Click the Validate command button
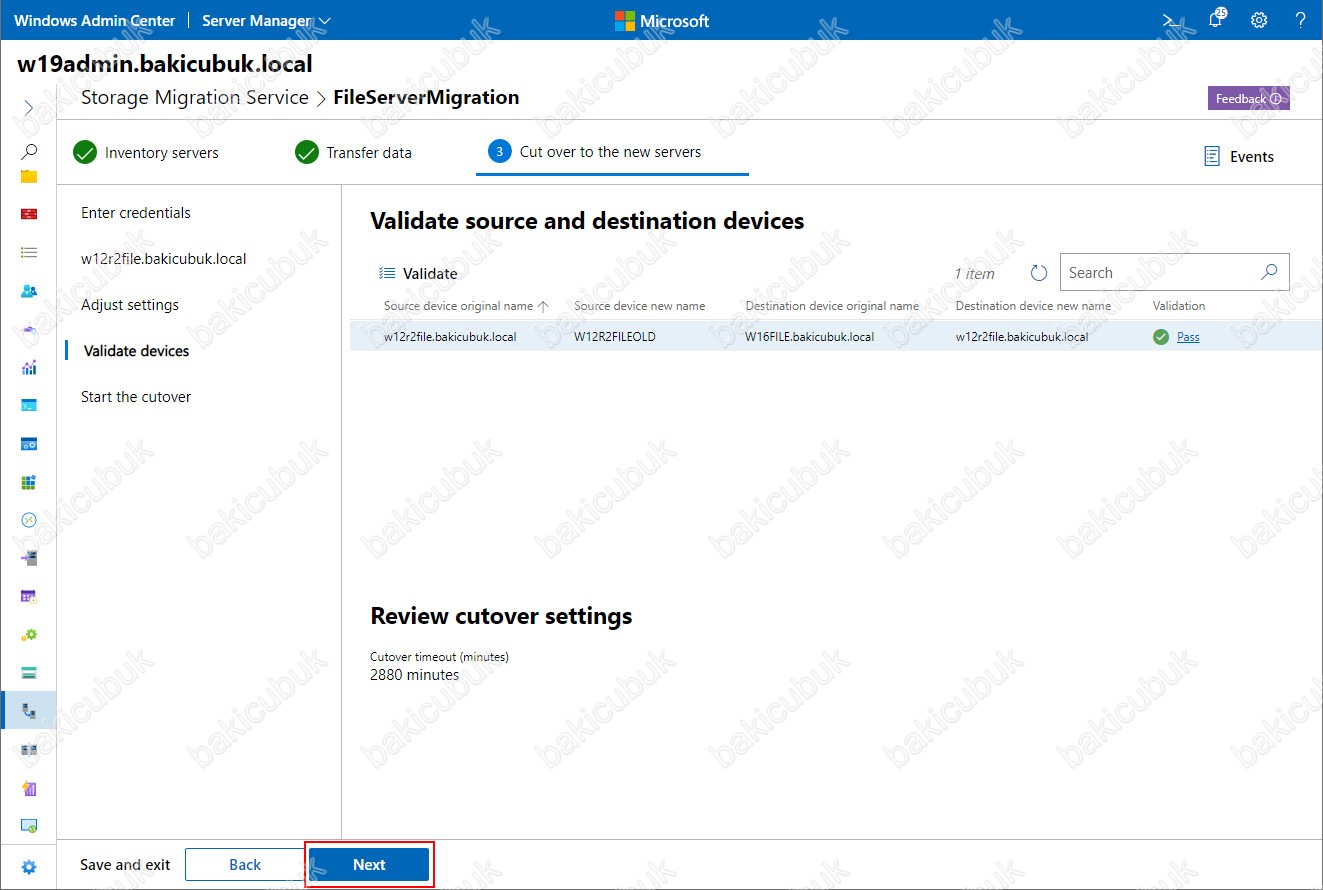 pos(418,273)
